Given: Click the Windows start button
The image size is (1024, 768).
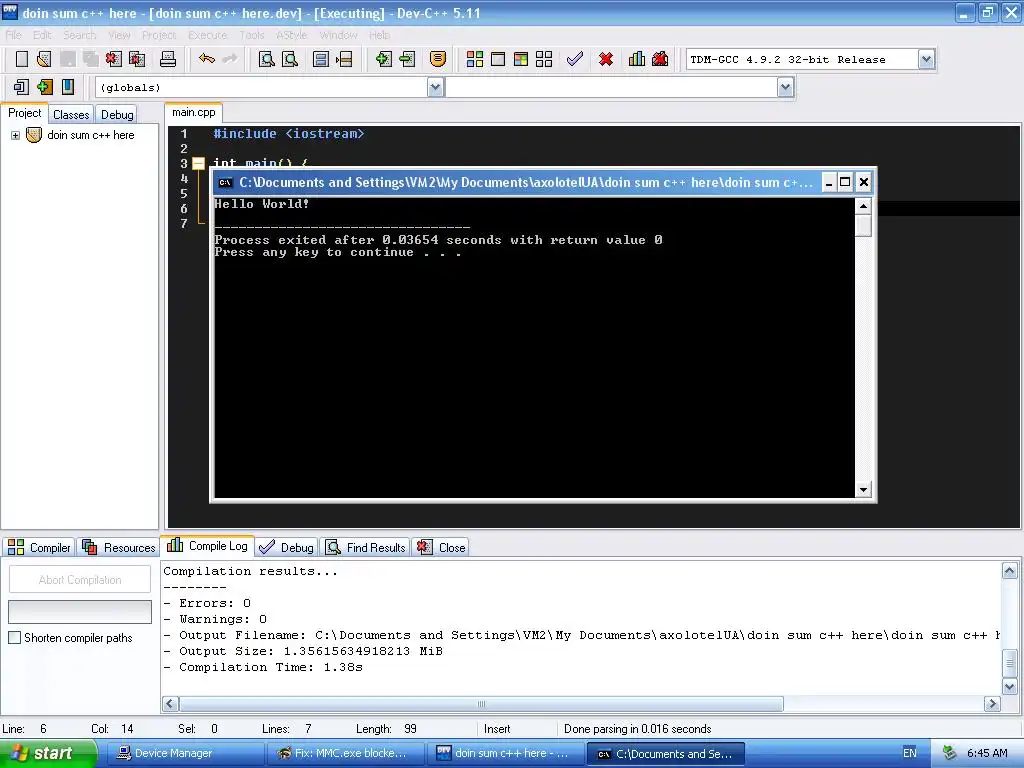Looking at the screenshot, I should coord(47,753).
